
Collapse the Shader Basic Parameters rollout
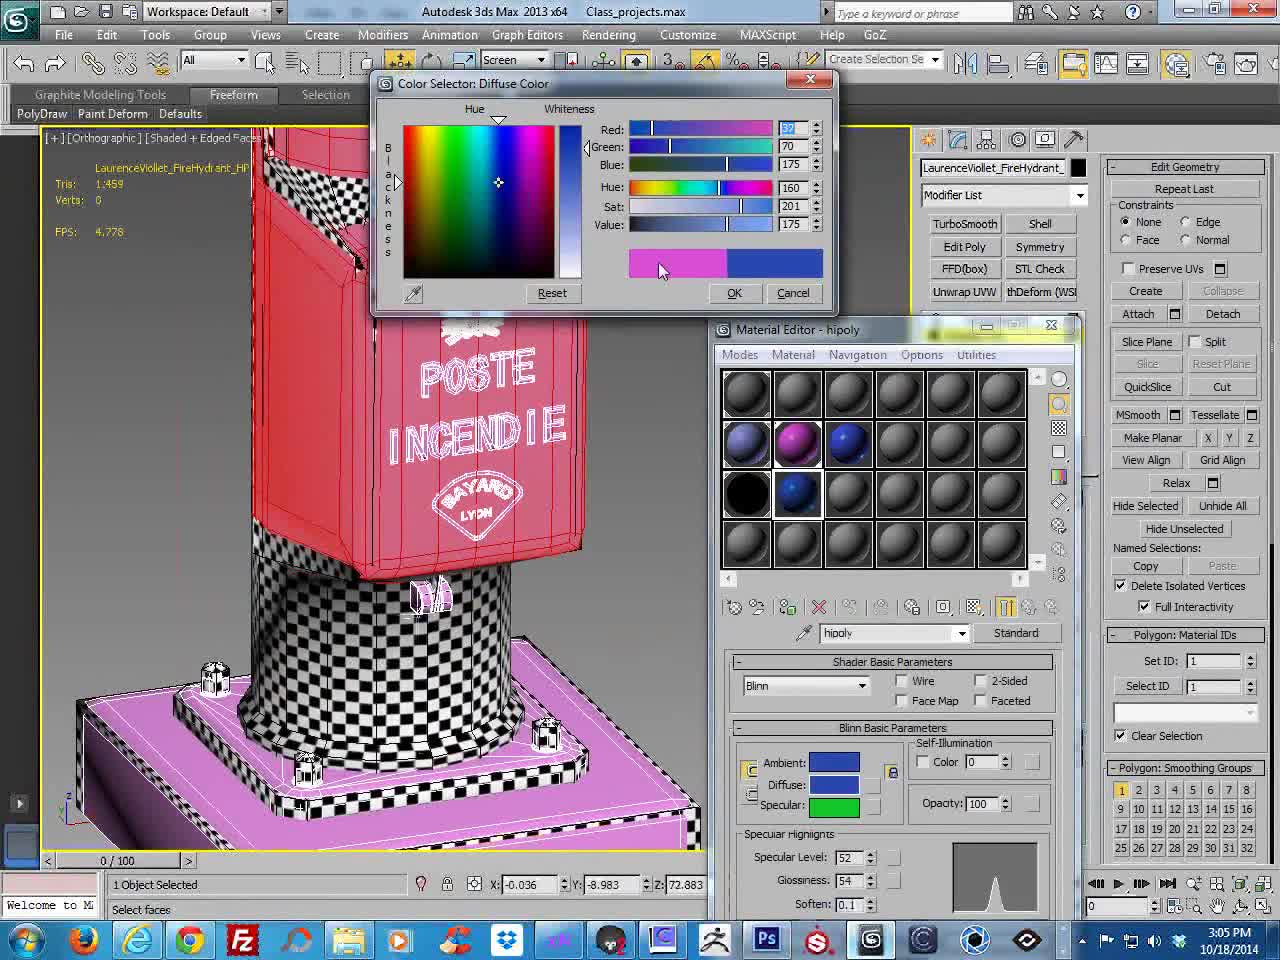[893, 662]
